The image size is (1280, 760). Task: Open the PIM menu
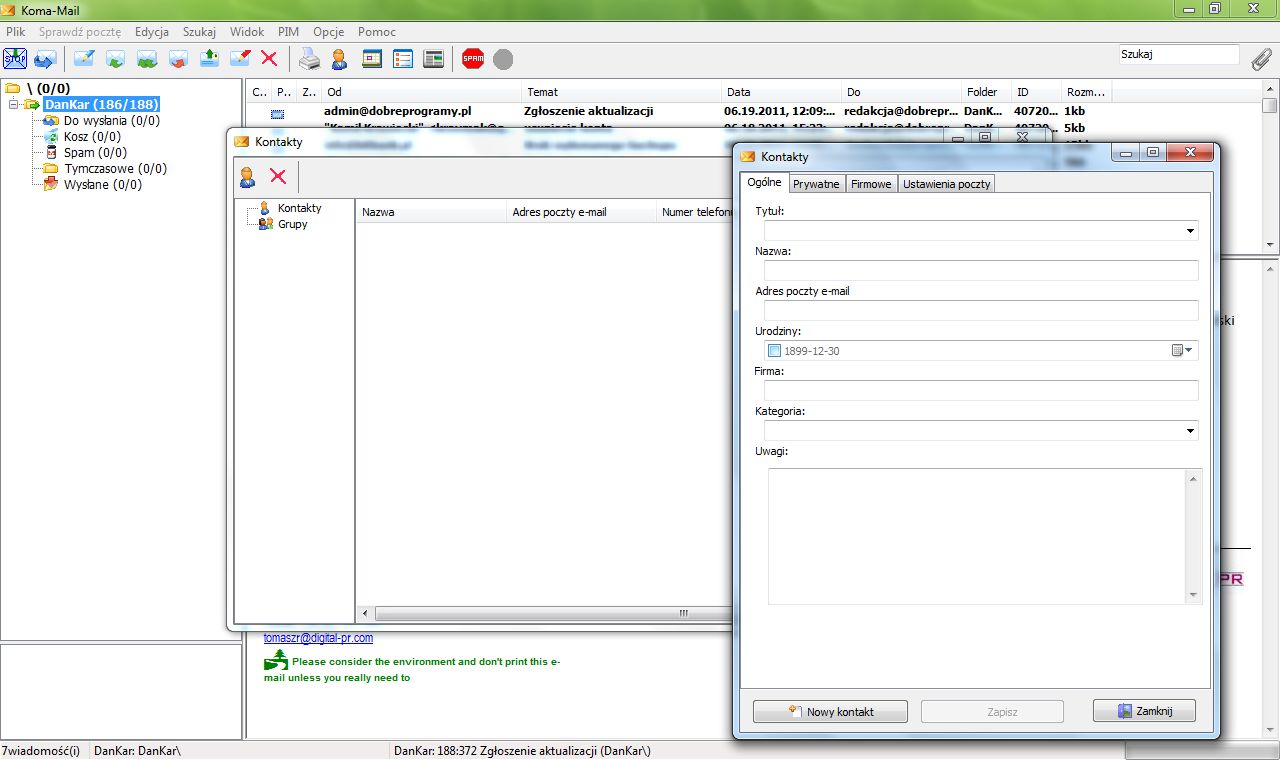coord(288,32)
